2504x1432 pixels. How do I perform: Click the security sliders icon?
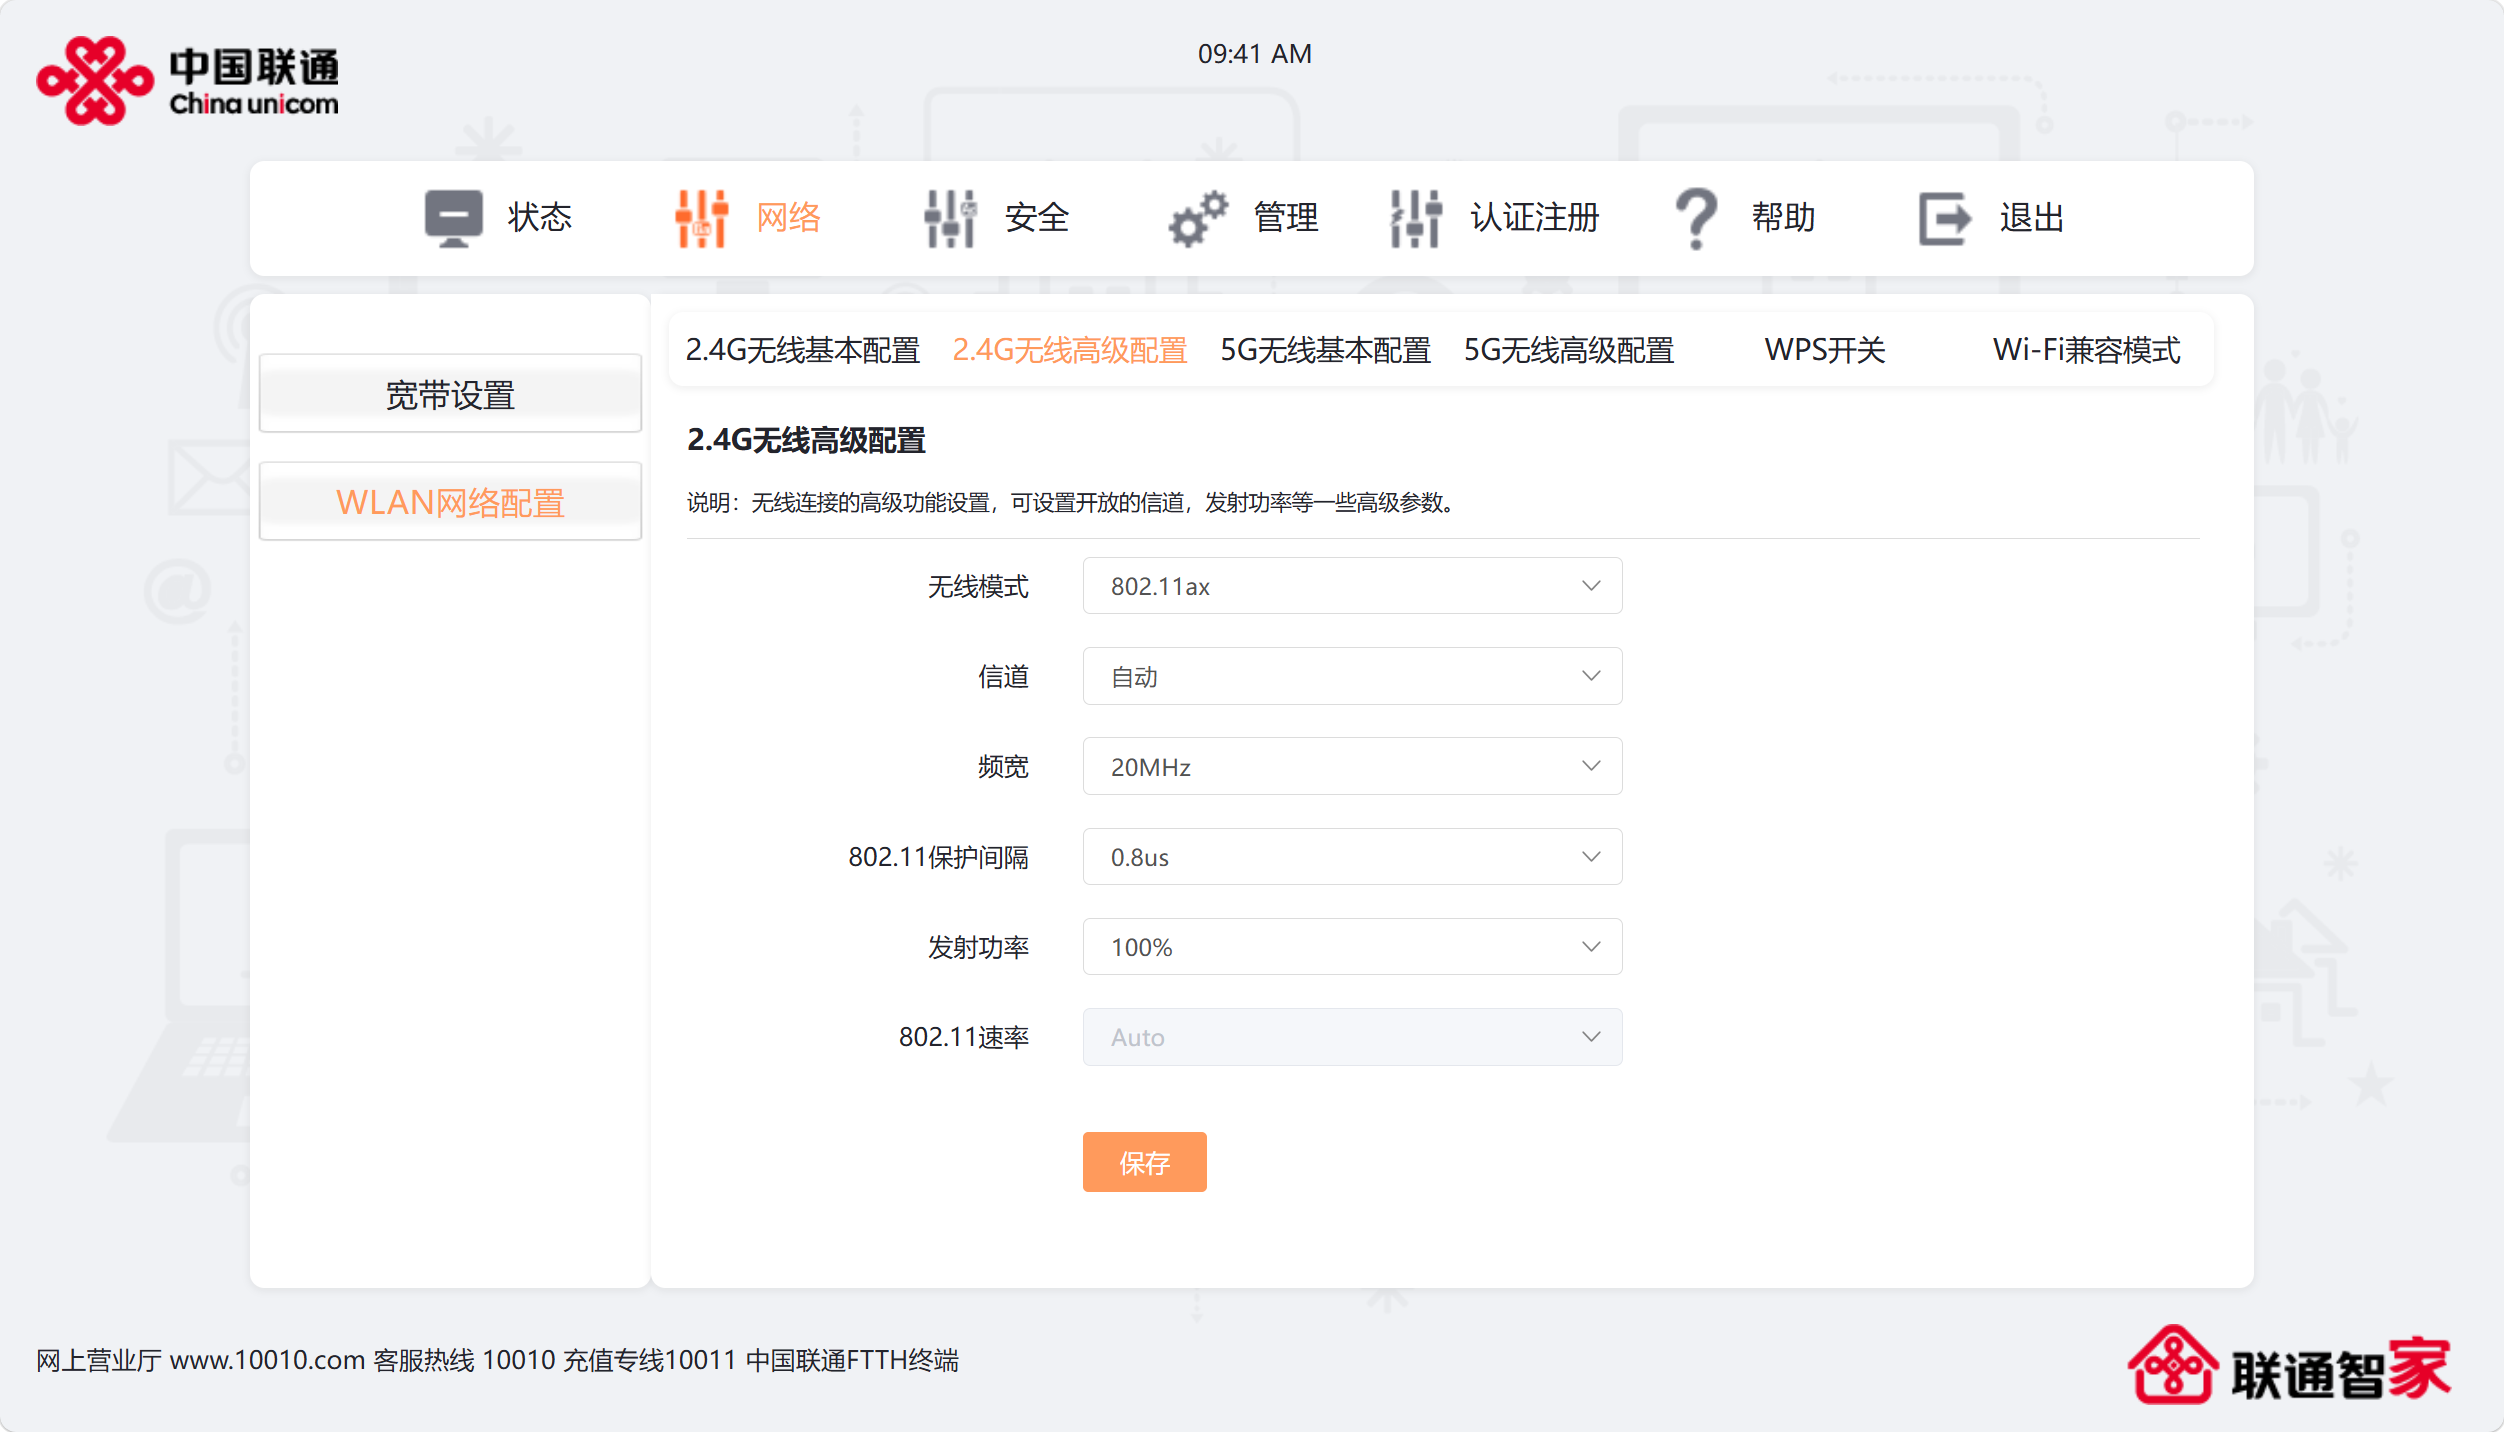(x=949, y=217)
